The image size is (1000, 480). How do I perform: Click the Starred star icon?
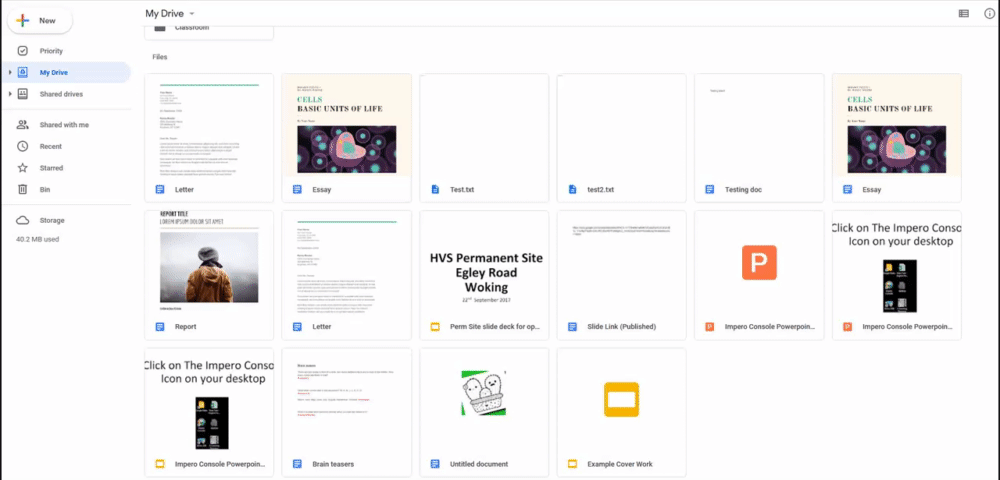pos(22,168)
